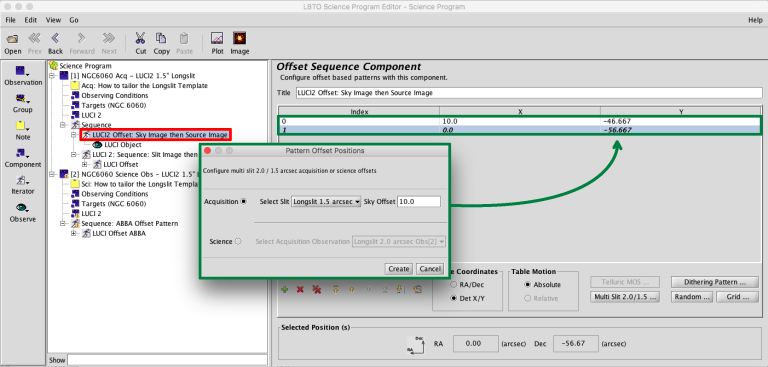Open the Dithering Pattern dialog
The height and width of the screenshot is (367, 768).
tap(714, 282)
